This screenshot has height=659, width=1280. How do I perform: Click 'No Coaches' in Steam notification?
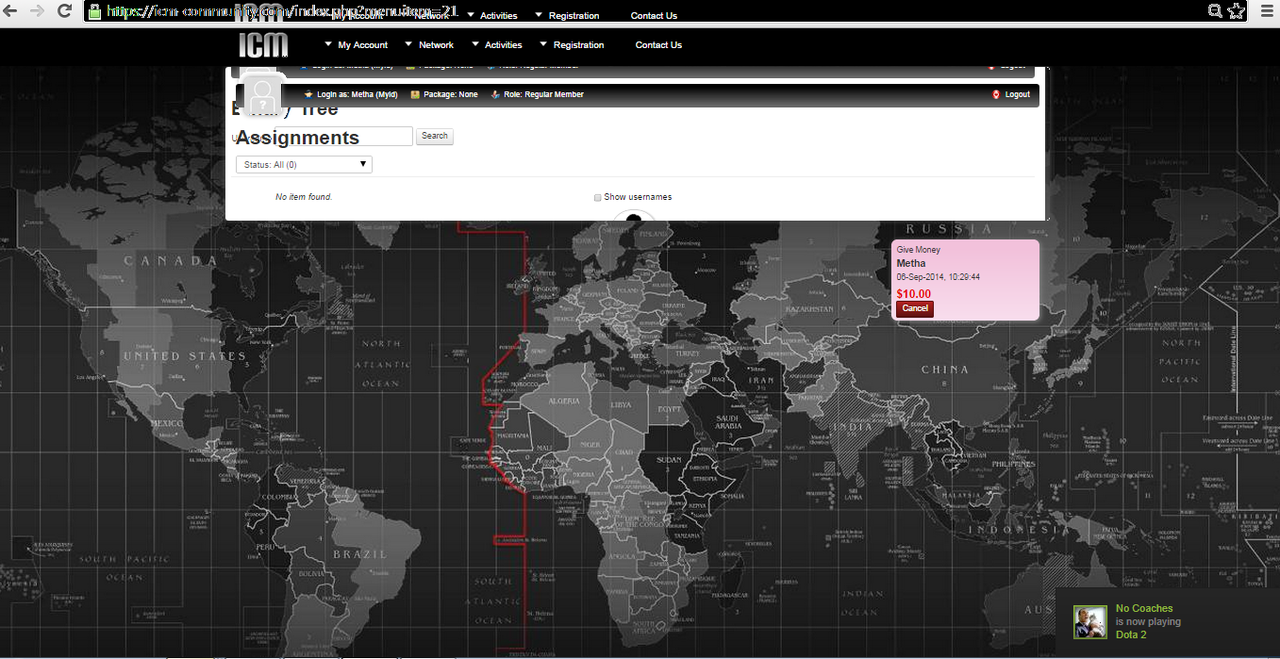click(x=1144, y=608)
